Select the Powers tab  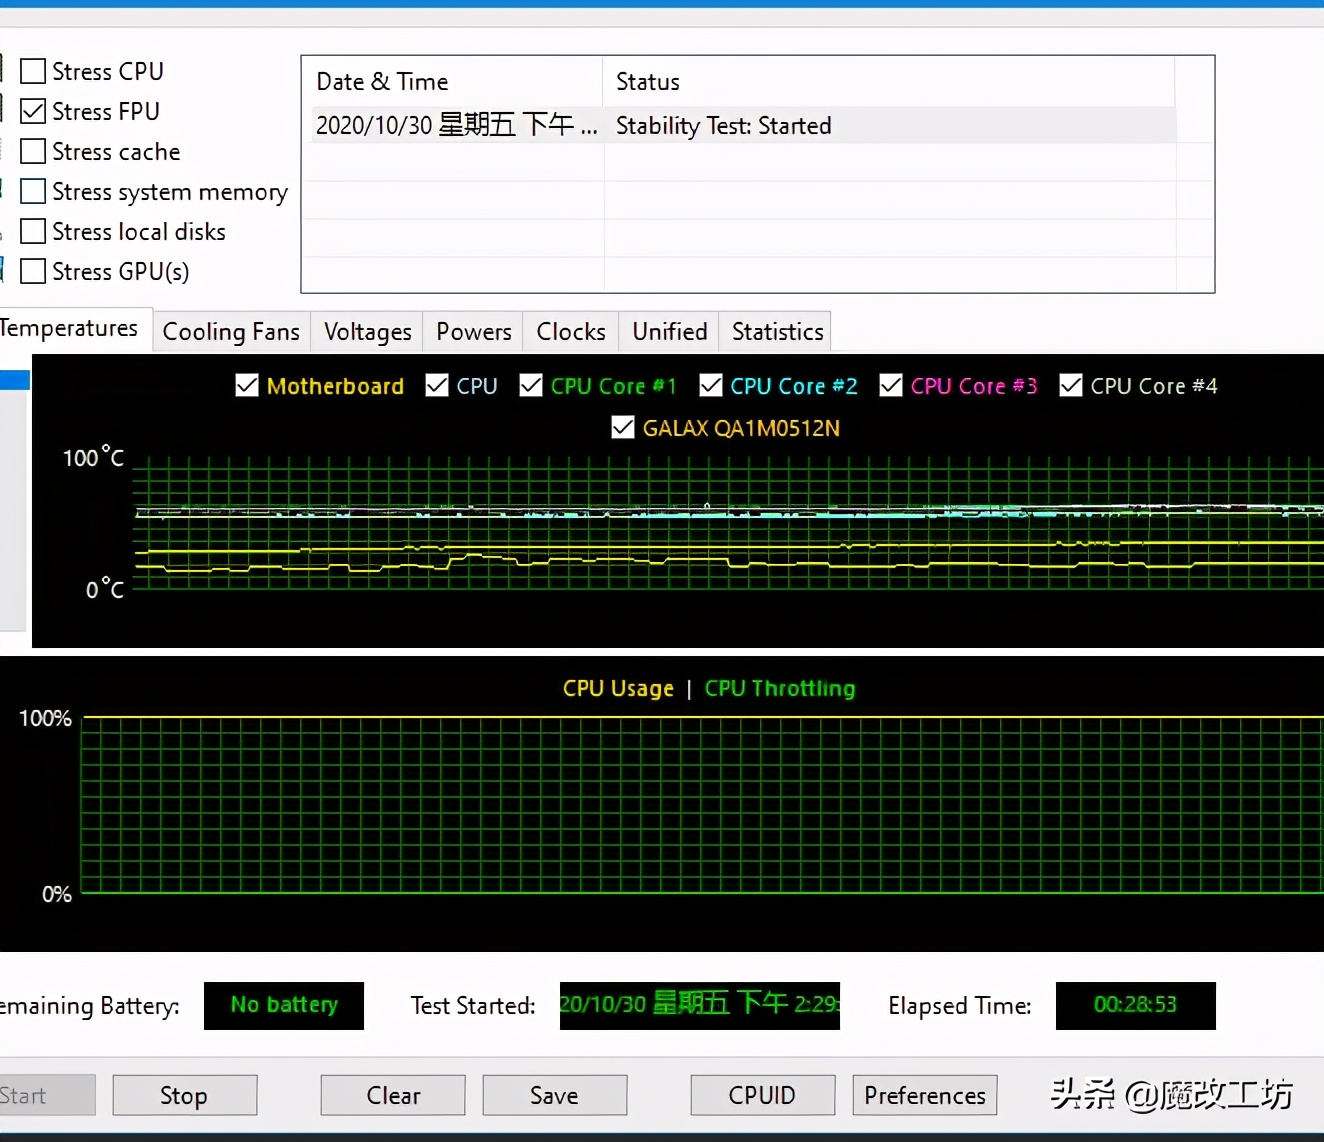tap(473, 332)
